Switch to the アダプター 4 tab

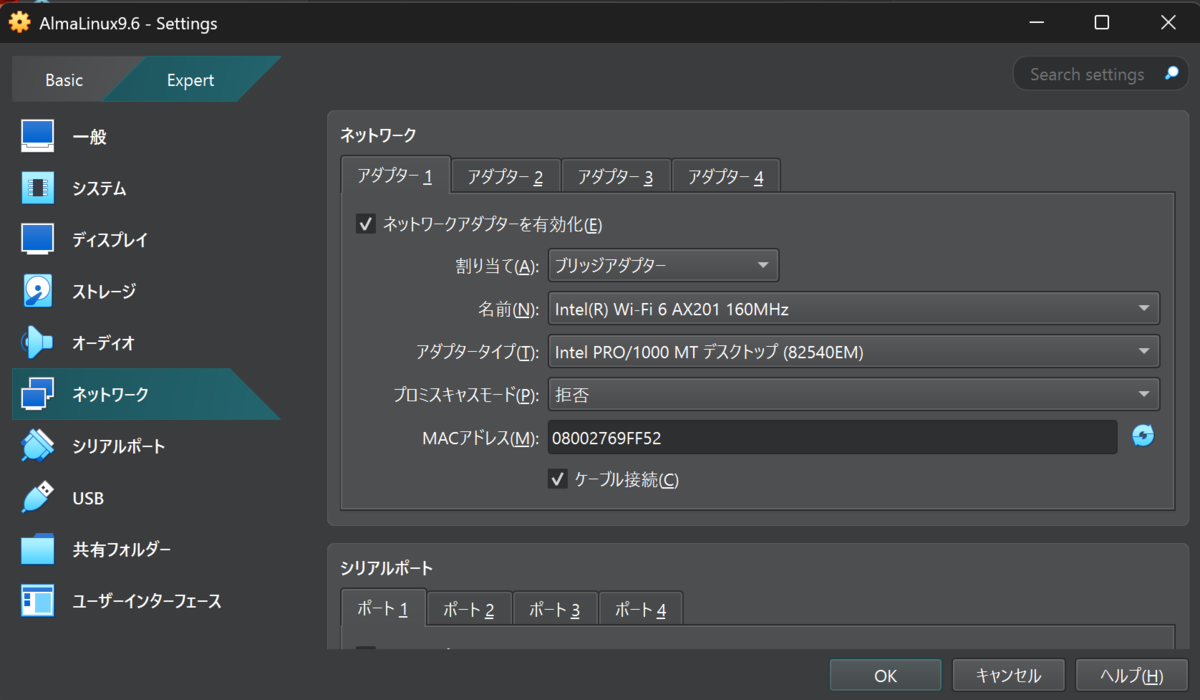click(x=726, y=177)
